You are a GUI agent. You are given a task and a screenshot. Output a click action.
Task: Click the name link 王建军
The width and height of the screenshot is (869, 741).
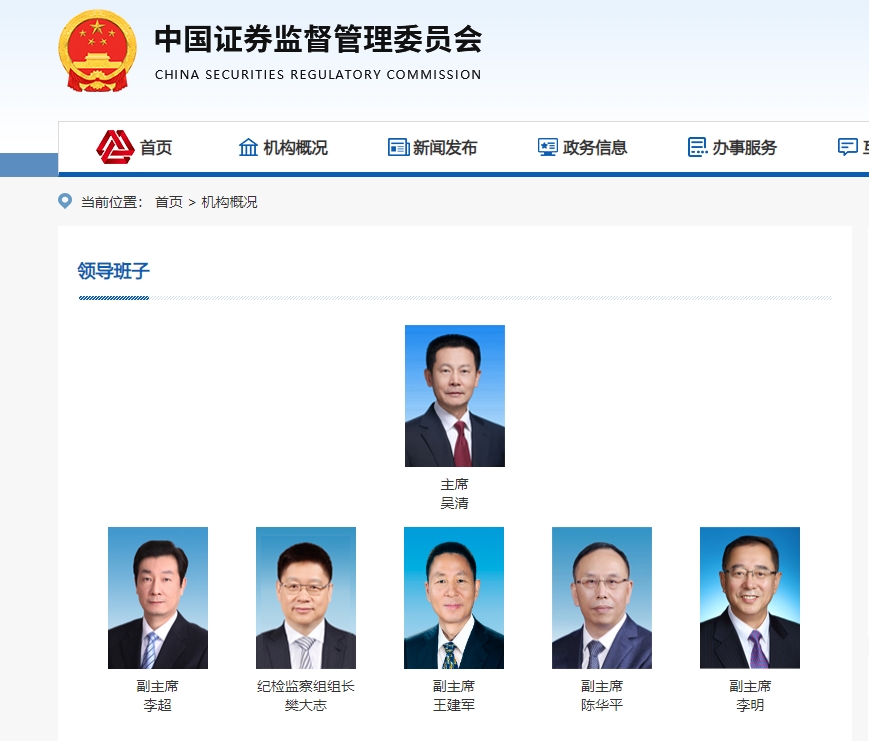[454, 706]
